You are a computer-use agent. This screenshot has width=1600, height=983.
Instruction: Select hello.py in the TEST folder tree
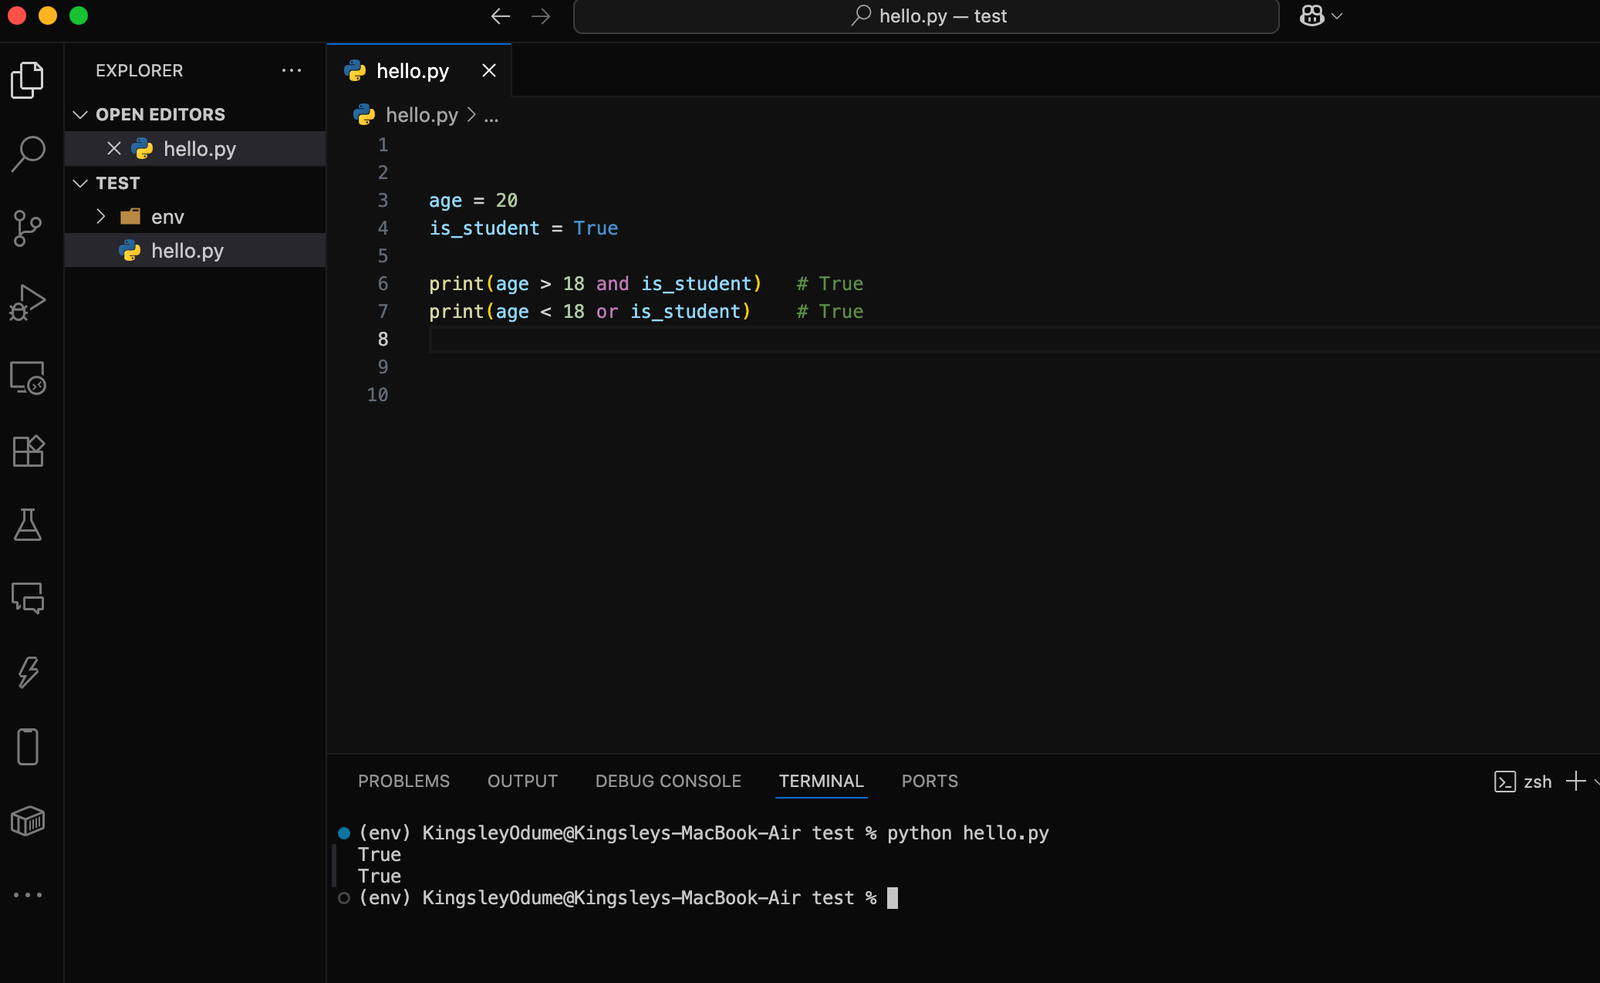(x=190, y=250)
